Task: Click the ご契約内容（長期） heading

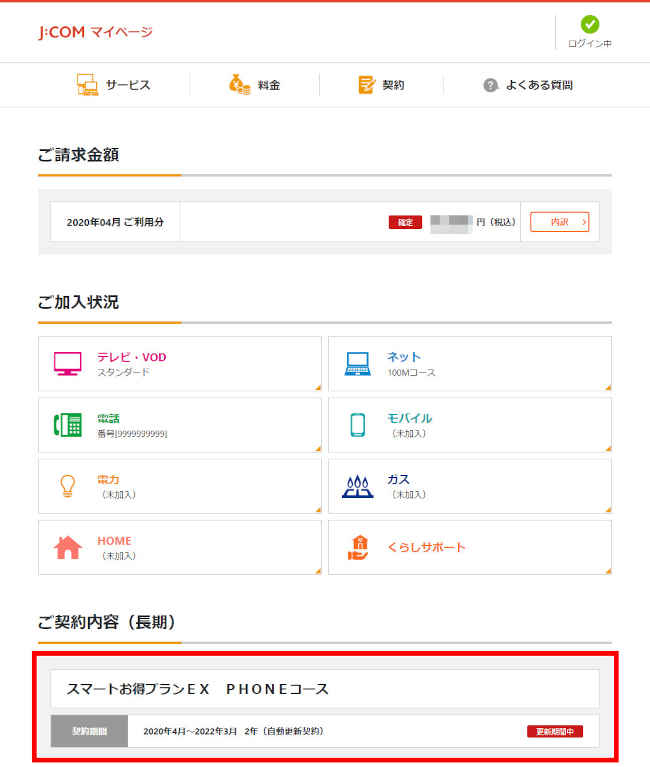Action: tap(107, 622)
